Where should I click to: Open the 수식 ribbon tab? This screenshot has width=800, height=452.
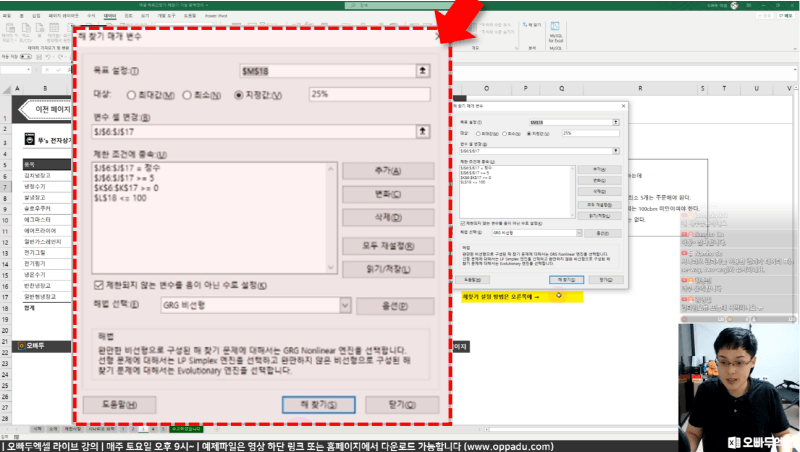point(91,16)
